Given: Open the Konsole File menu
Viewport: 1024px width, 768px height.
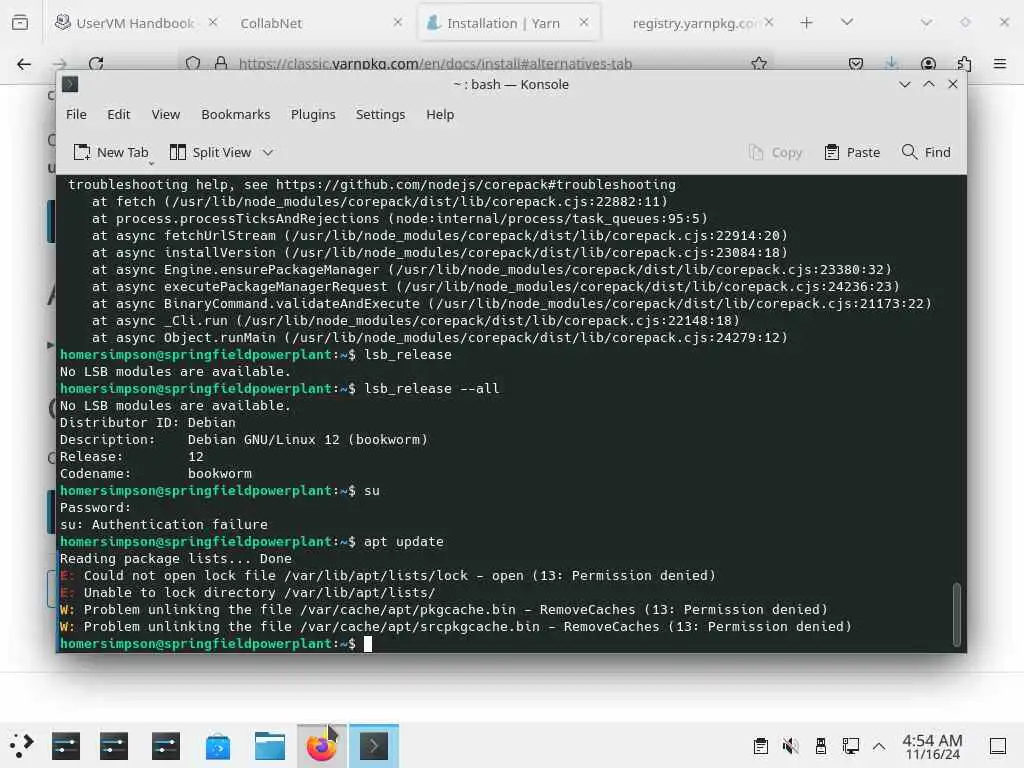Looking at the screenshot, I should [76, 114].
